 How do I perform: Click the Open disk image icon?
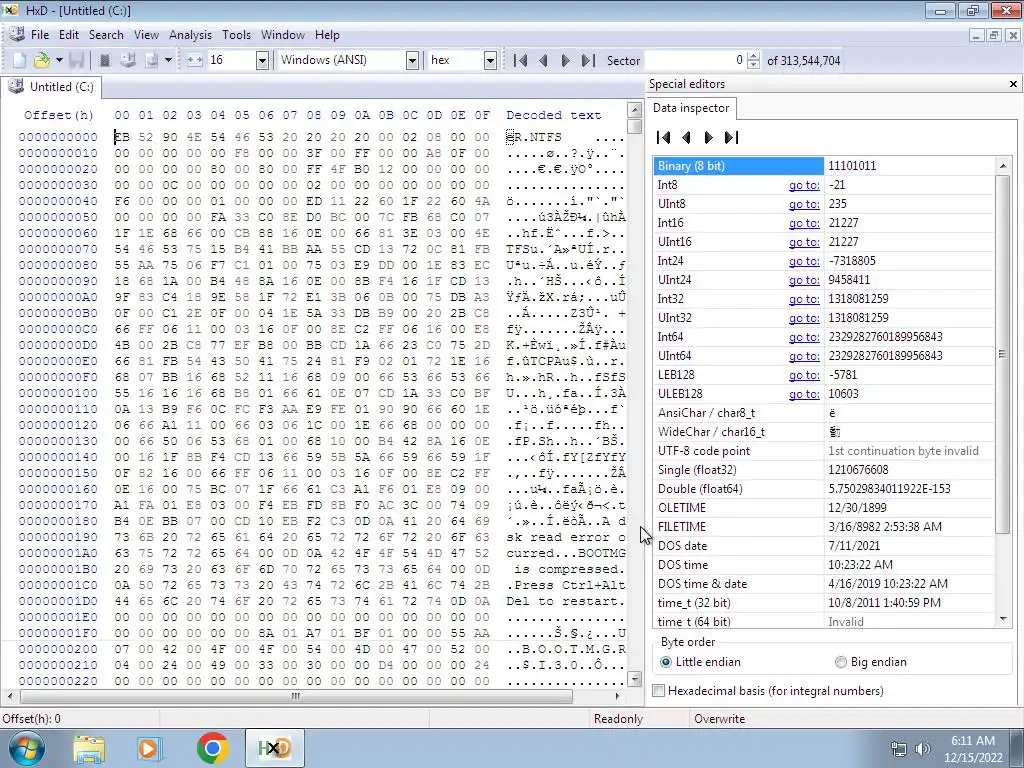click(152, 60)
